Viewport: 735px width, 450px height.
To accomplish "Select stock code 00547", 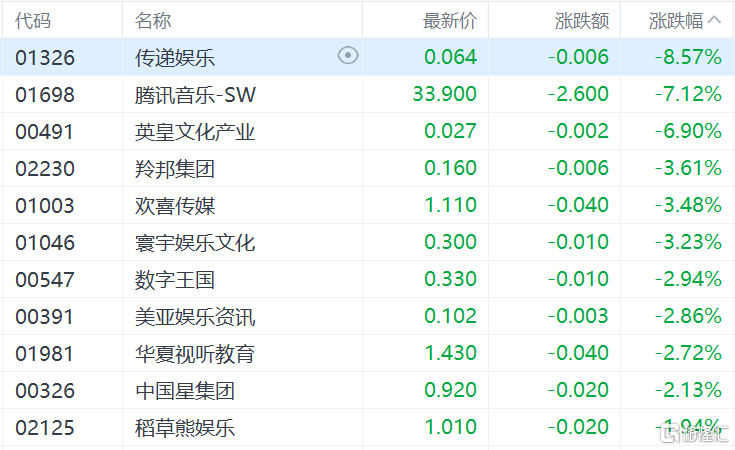I will [x=45, y=280].
